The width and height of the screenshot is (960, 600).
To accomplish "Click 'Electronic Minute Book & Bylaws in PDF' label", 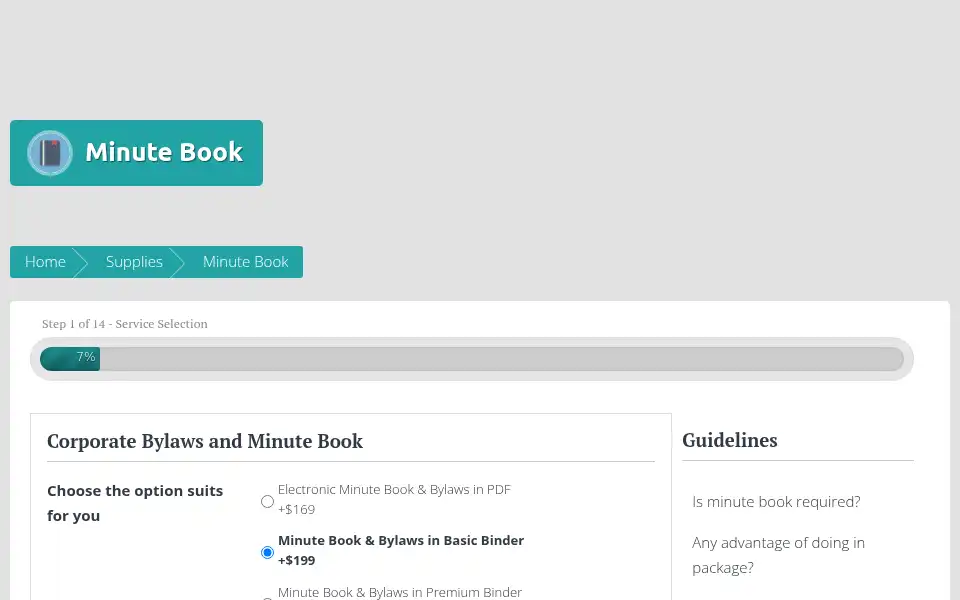I will (x=394, y=490).
